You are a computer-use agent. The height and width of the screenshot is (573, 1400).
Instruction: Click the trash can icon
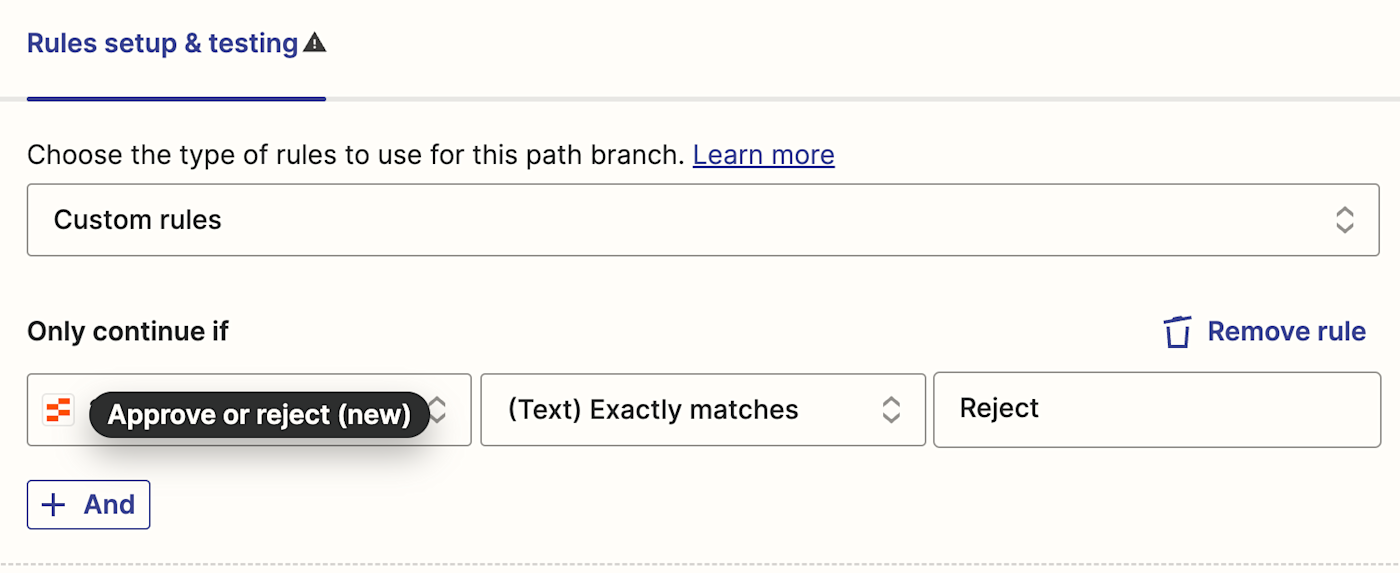tap(1178, 332)
